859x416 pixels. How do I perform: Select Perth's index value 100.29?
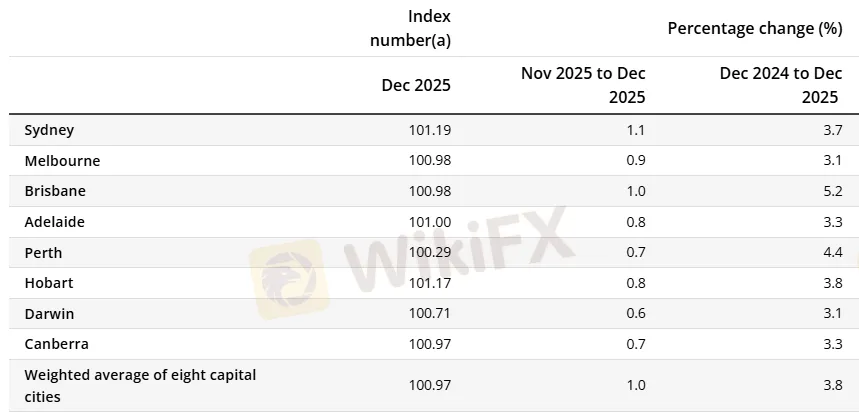(430, 253)
